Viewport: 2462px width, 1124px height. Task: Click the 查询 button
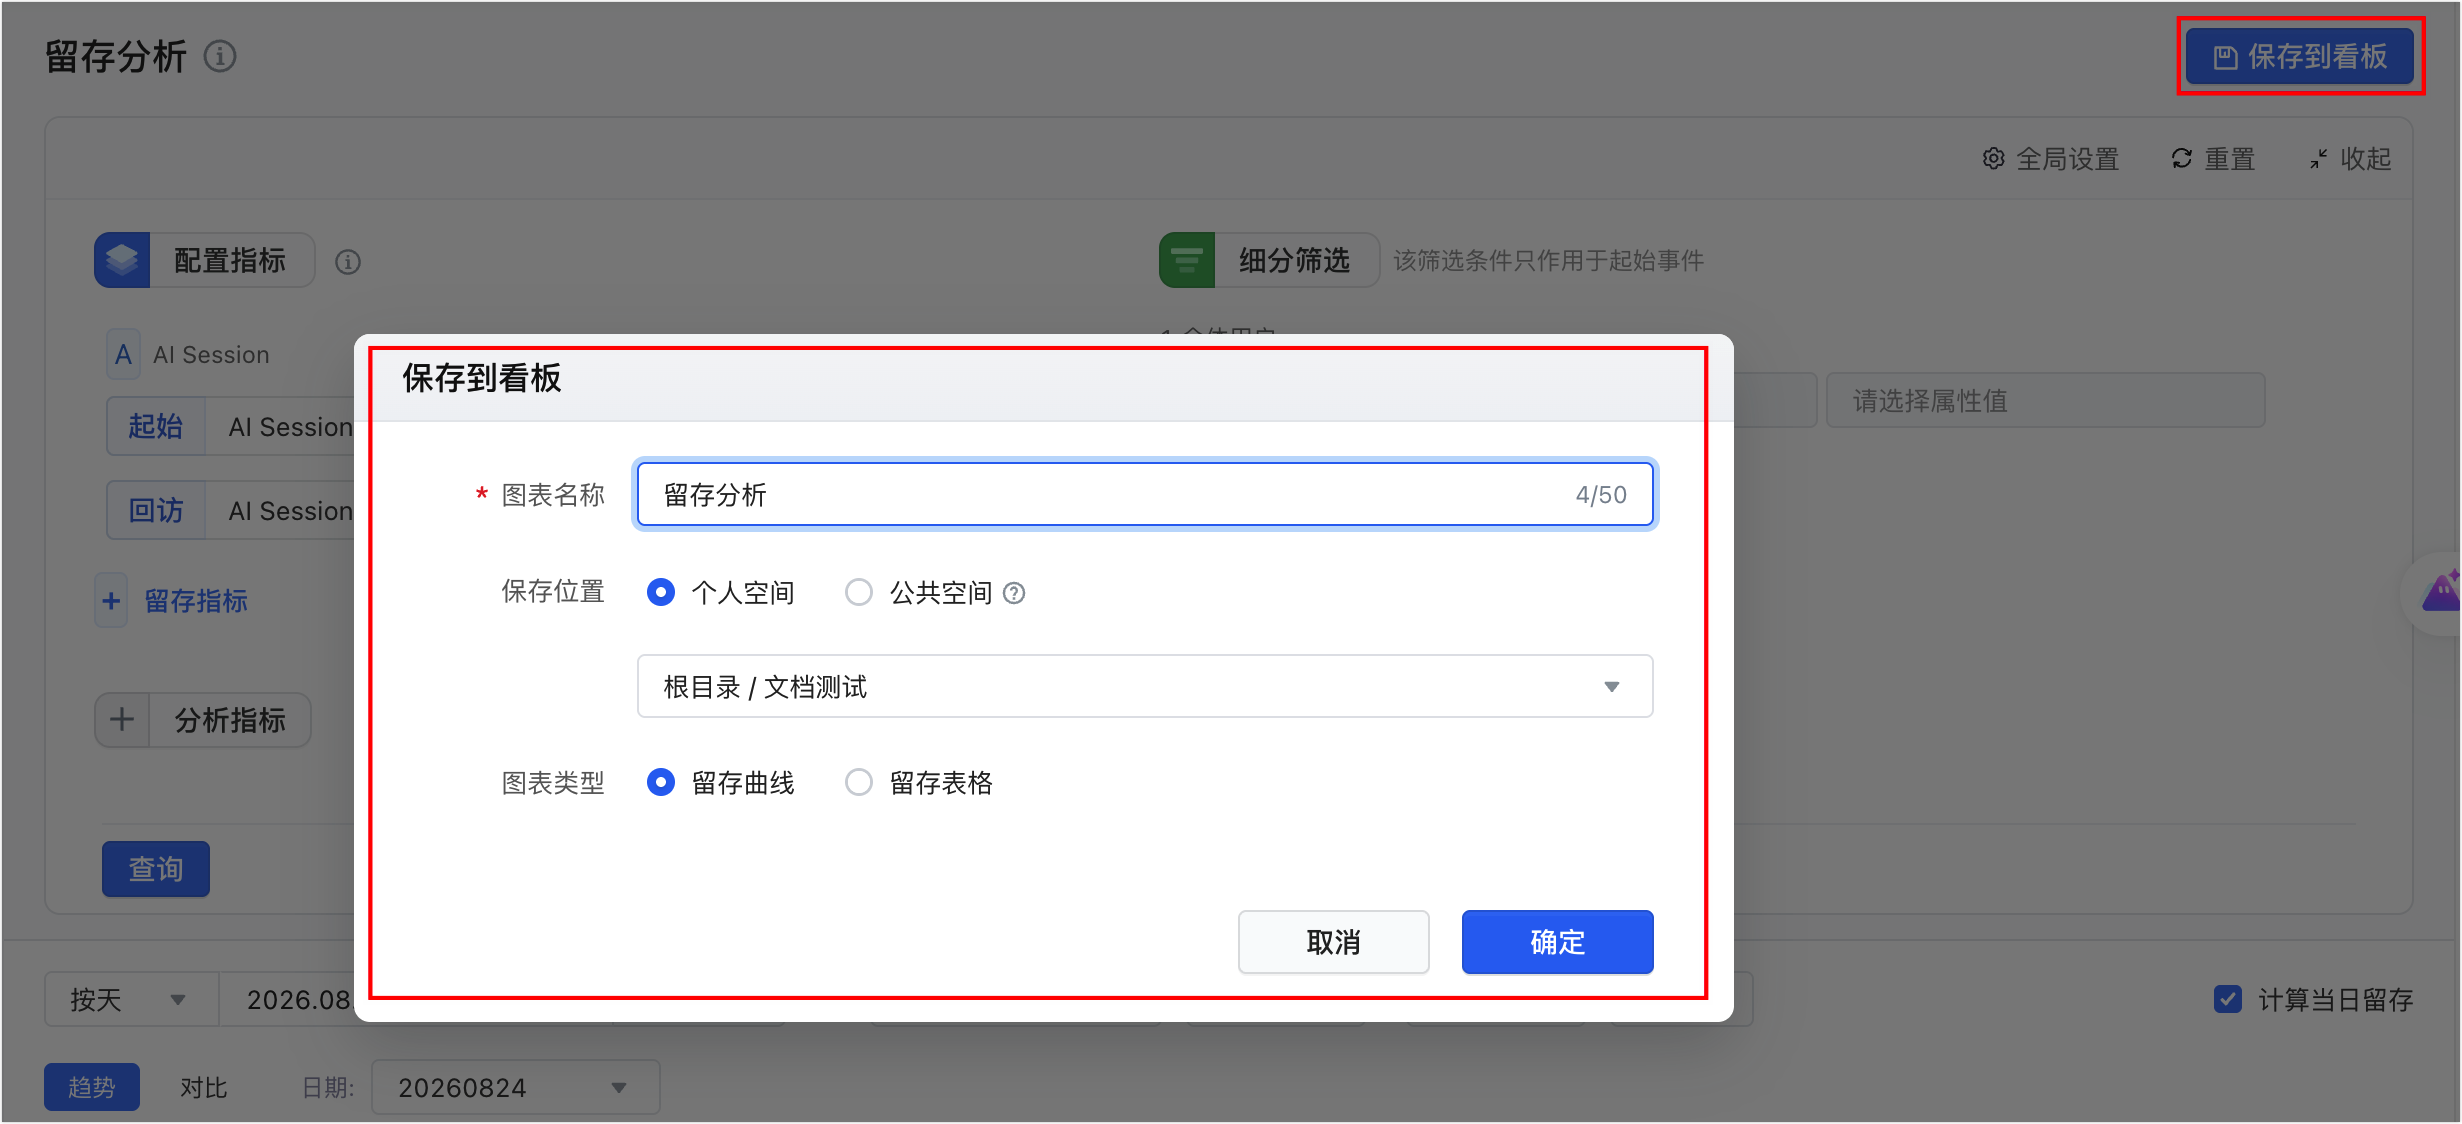coord(156,869)
